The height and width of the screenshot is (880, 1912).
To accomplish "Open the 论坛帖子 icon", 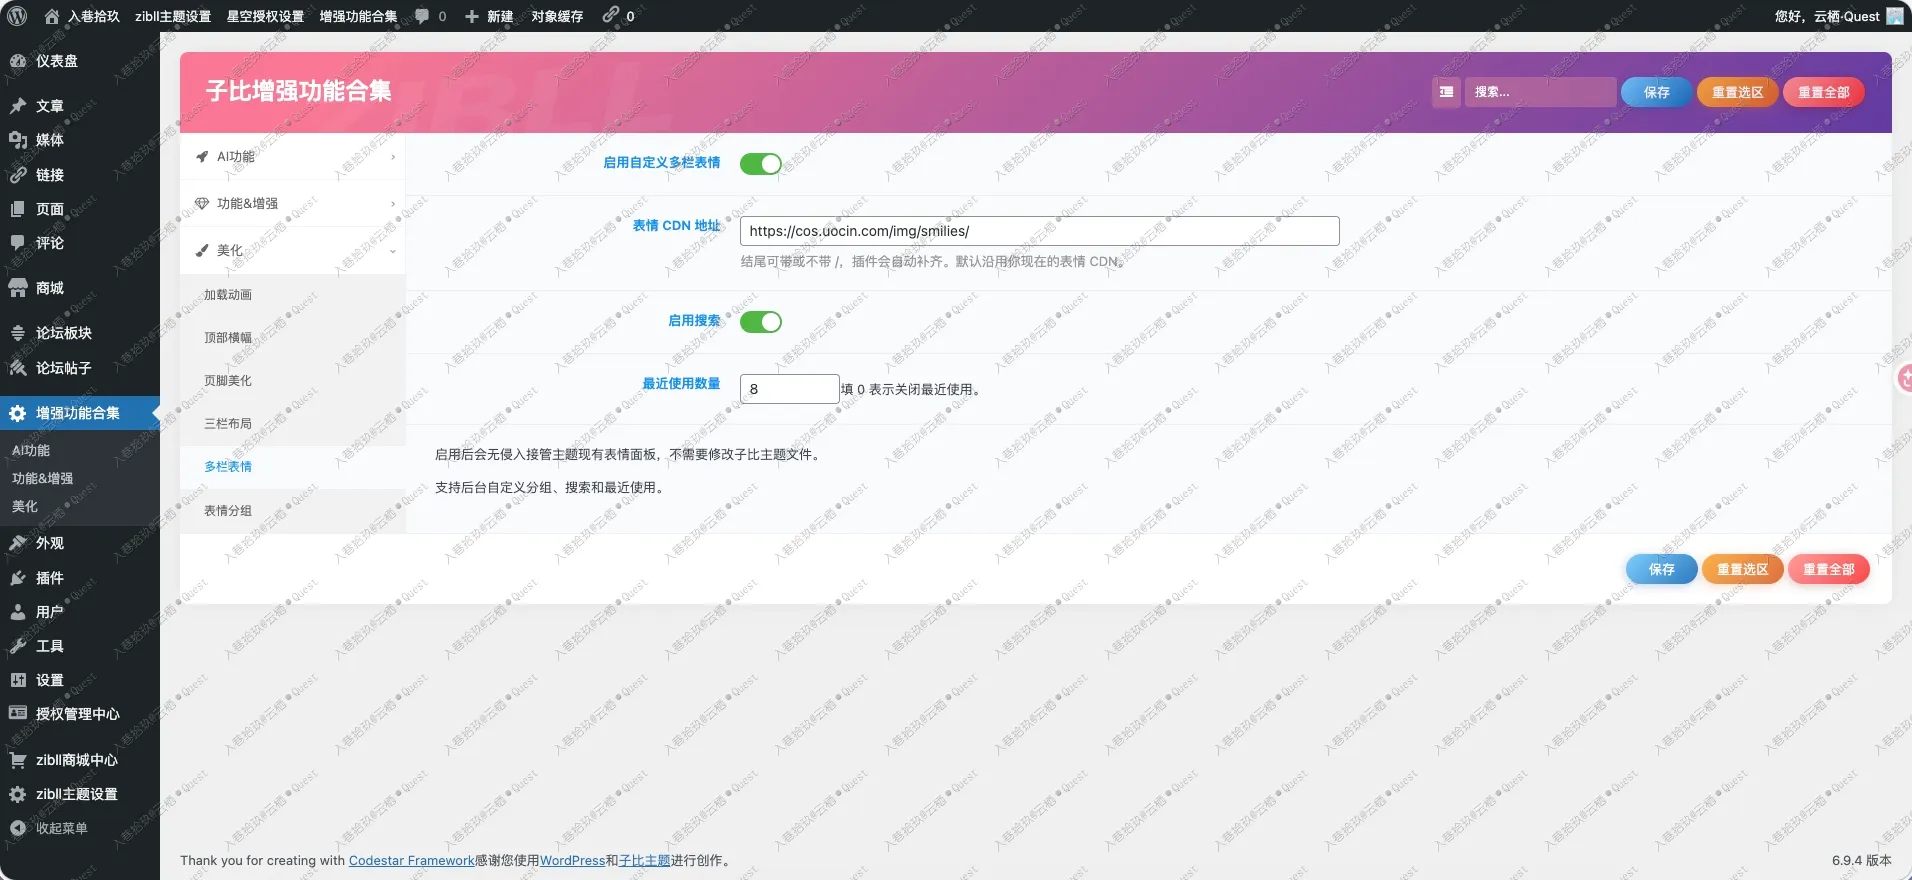I will click(x=18, y=368).
